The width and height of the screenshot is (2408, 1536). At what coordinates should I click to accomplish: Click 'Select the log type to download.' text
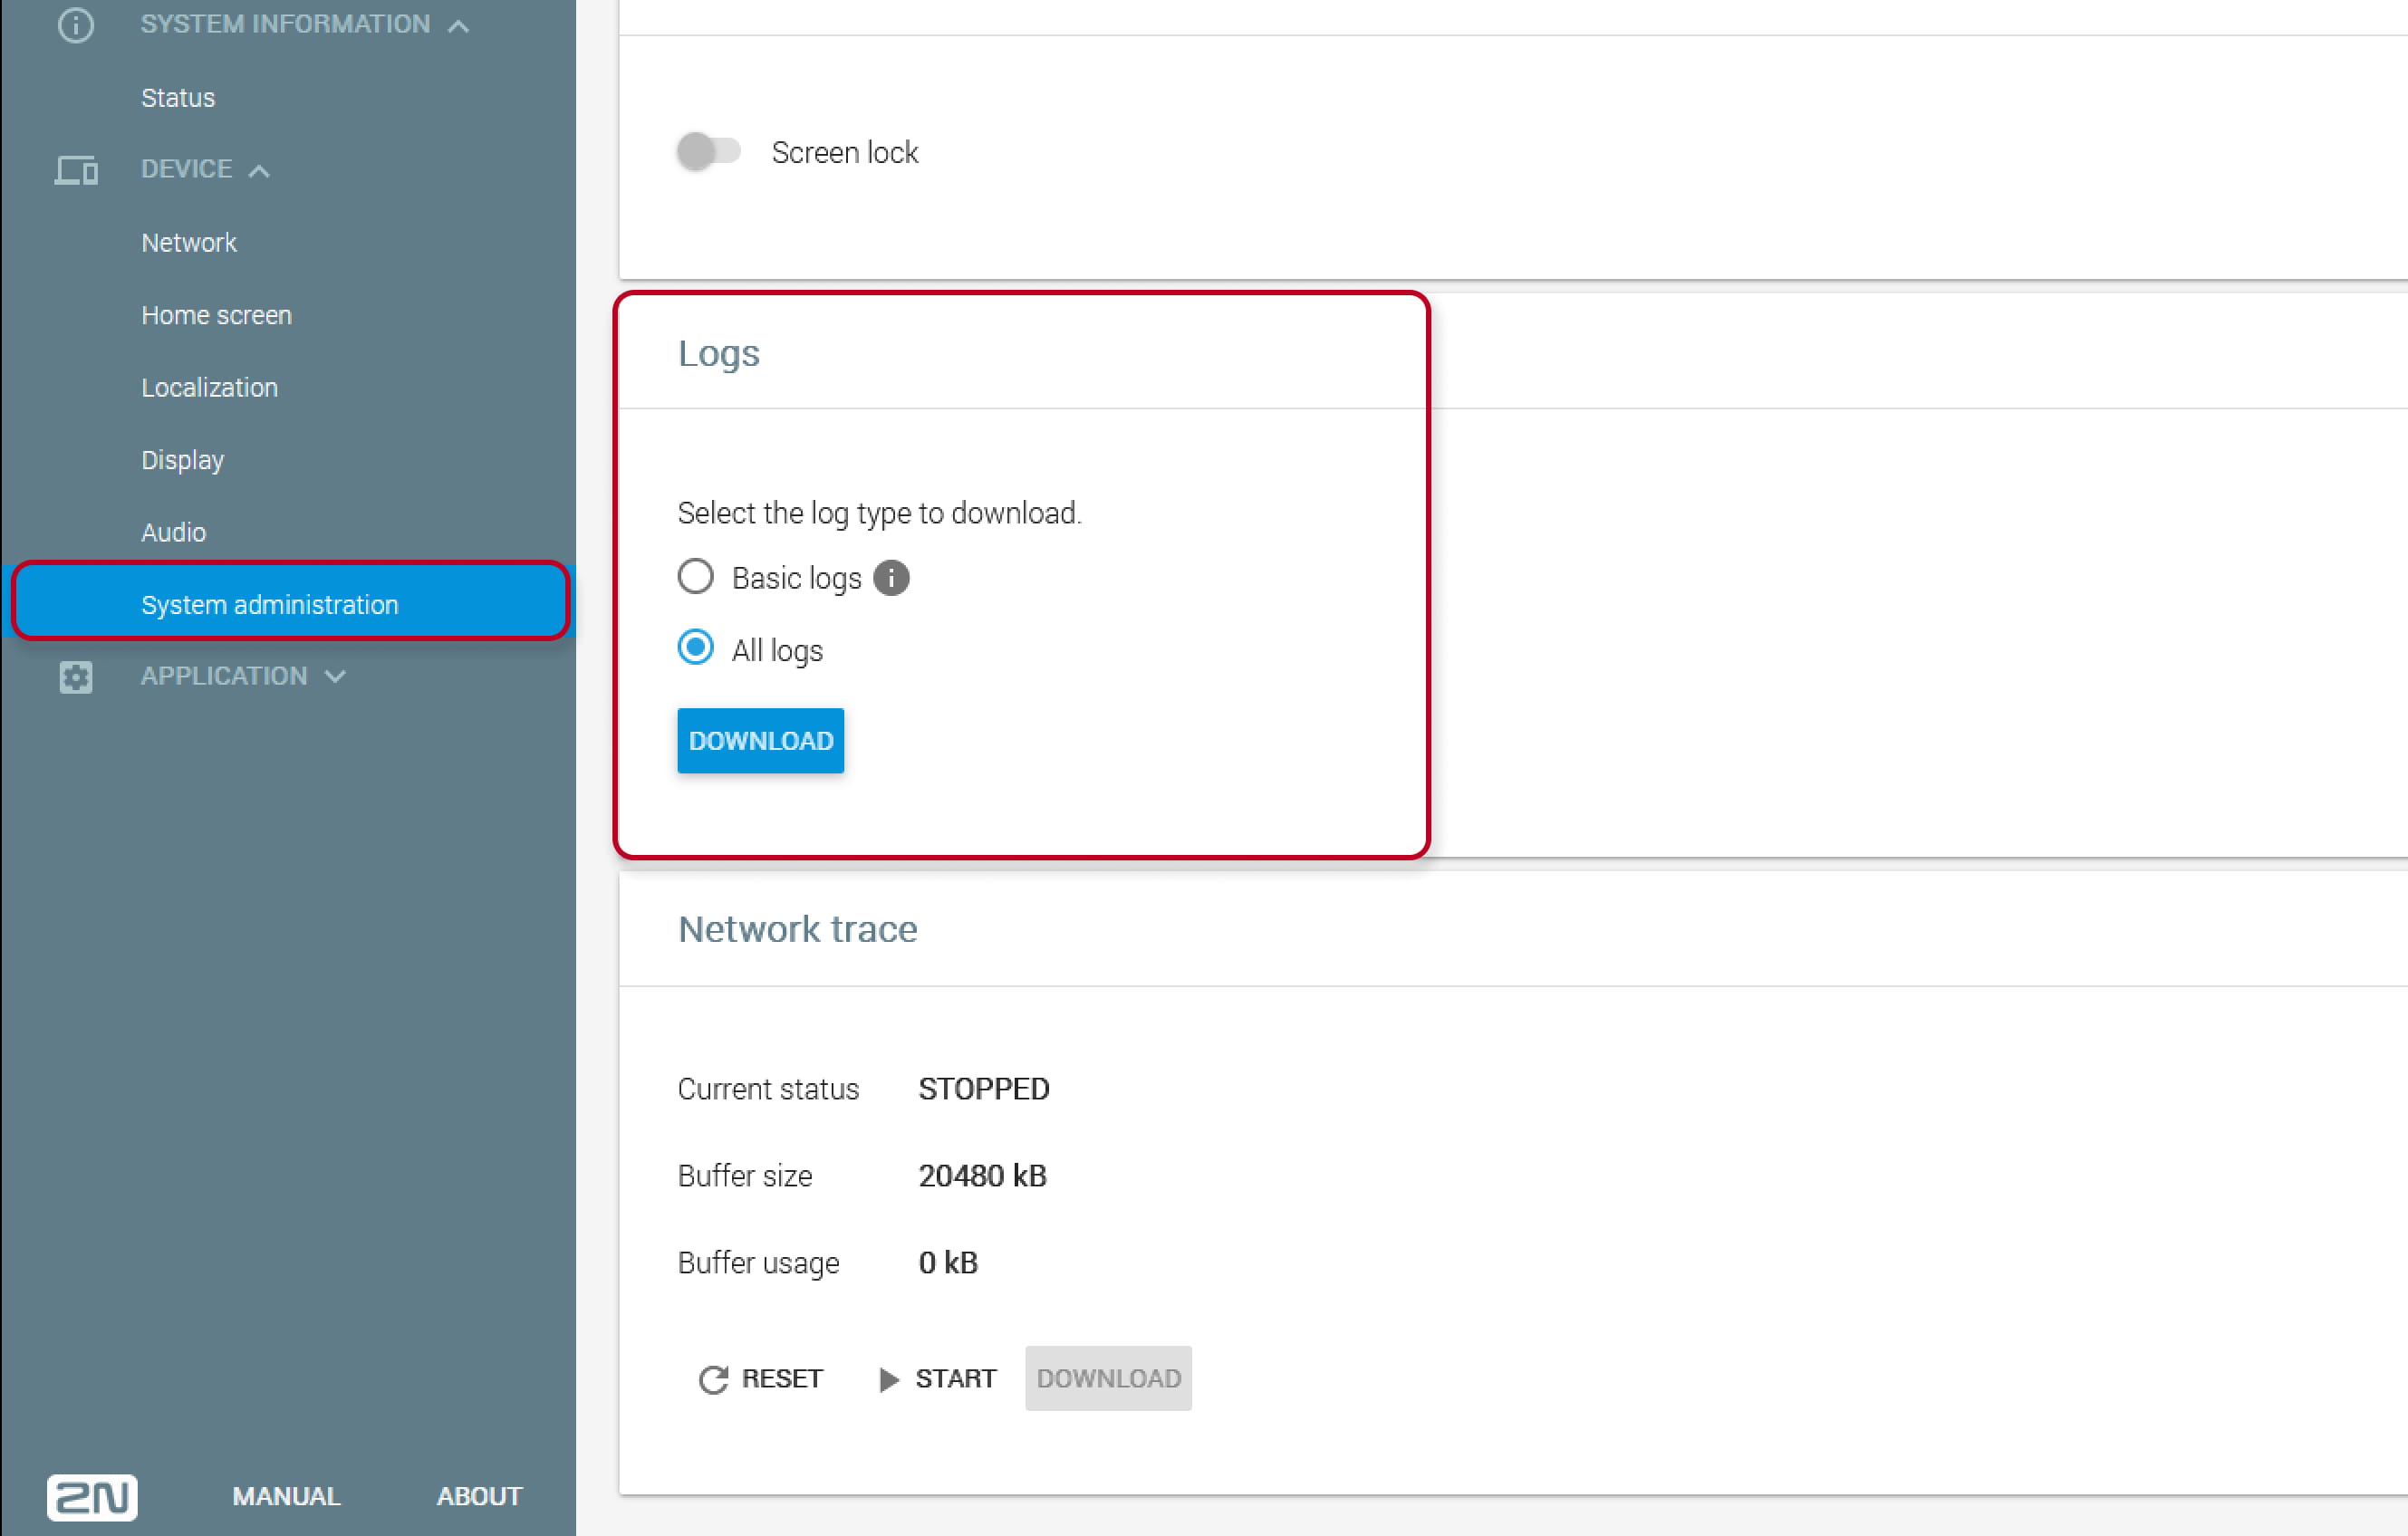(879, 513)
